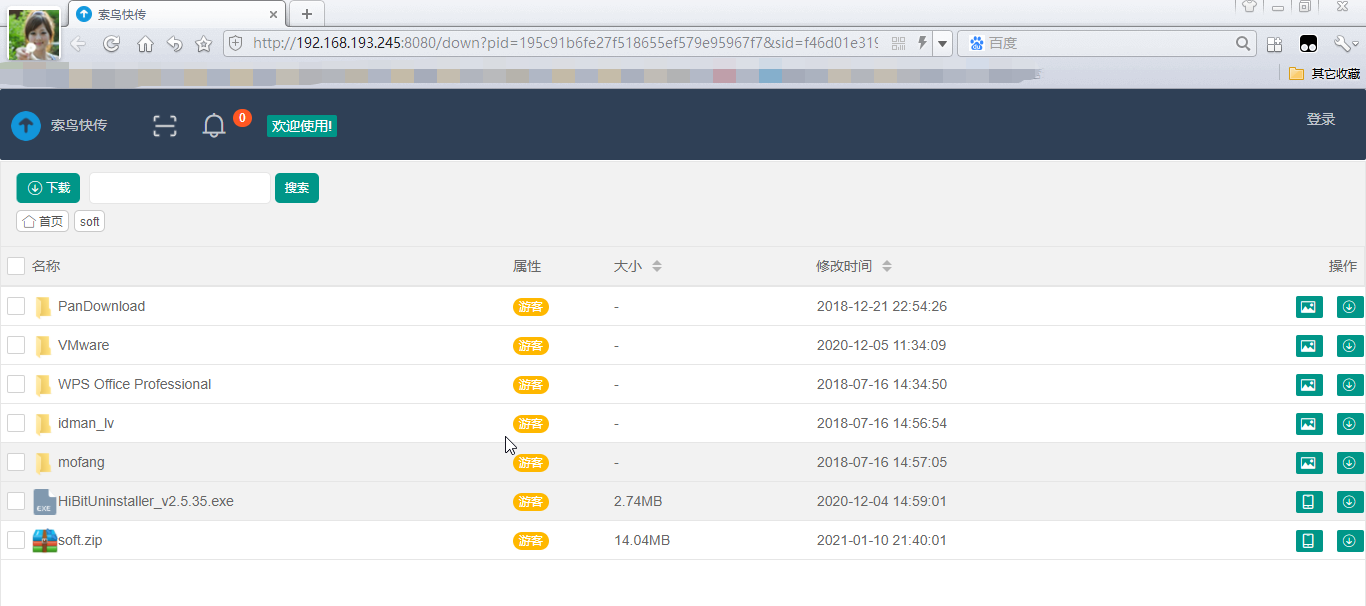Viewport: 1366px width, 606px height.
Task: Click the file name soft.zip
Action: (x=80, y=540)
